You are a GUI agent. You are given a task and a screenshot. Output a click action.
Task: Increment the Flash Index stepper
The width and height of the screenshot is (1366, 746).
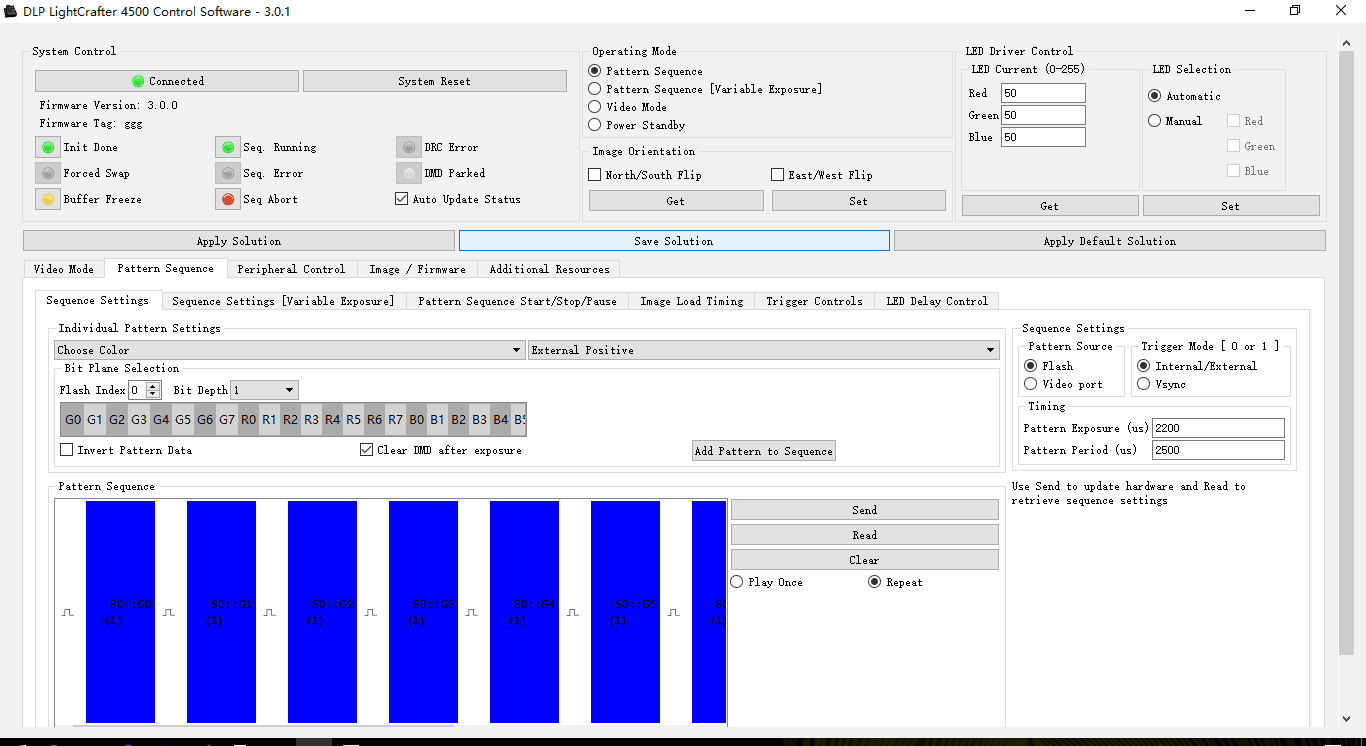pos(153,386)
